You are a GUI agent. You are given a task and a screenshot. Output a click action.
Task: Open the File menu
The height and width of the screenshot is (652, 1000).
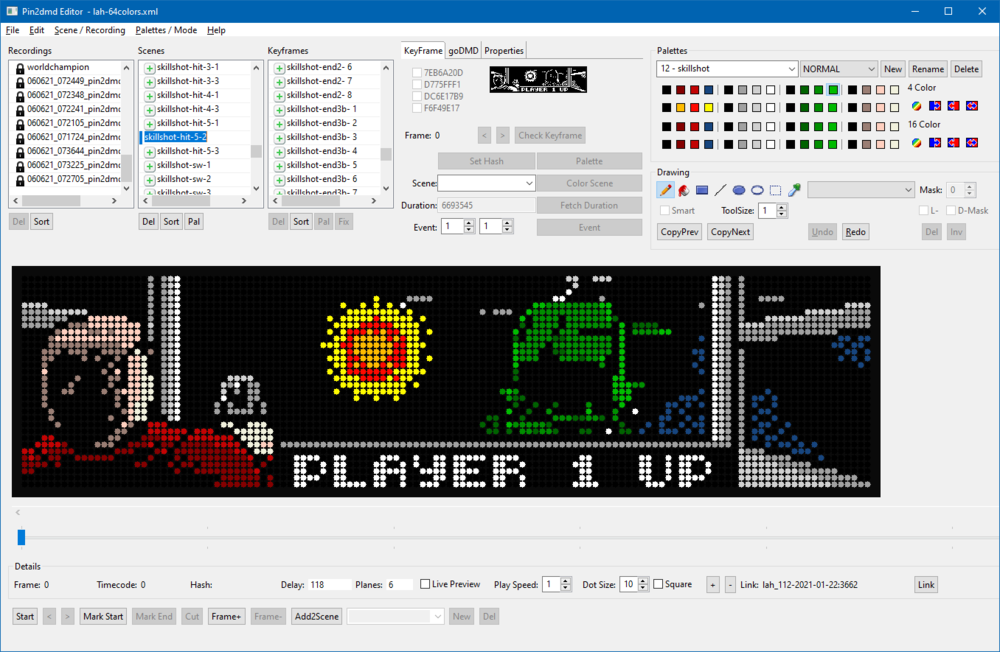tap(12, 30)
